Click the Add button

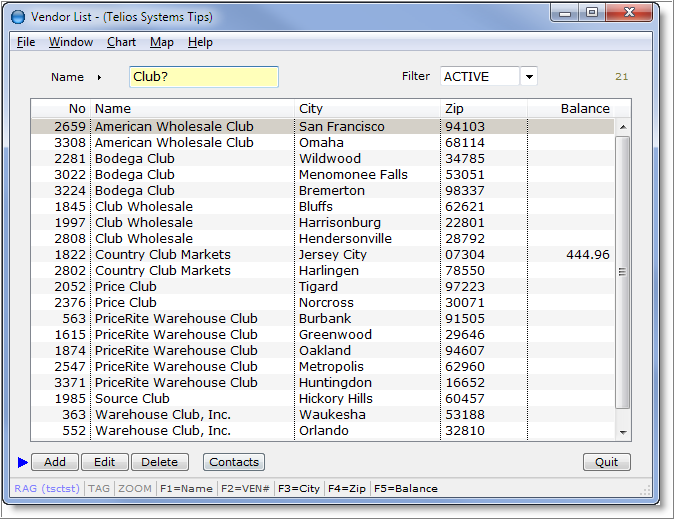(x=55, y=462)
